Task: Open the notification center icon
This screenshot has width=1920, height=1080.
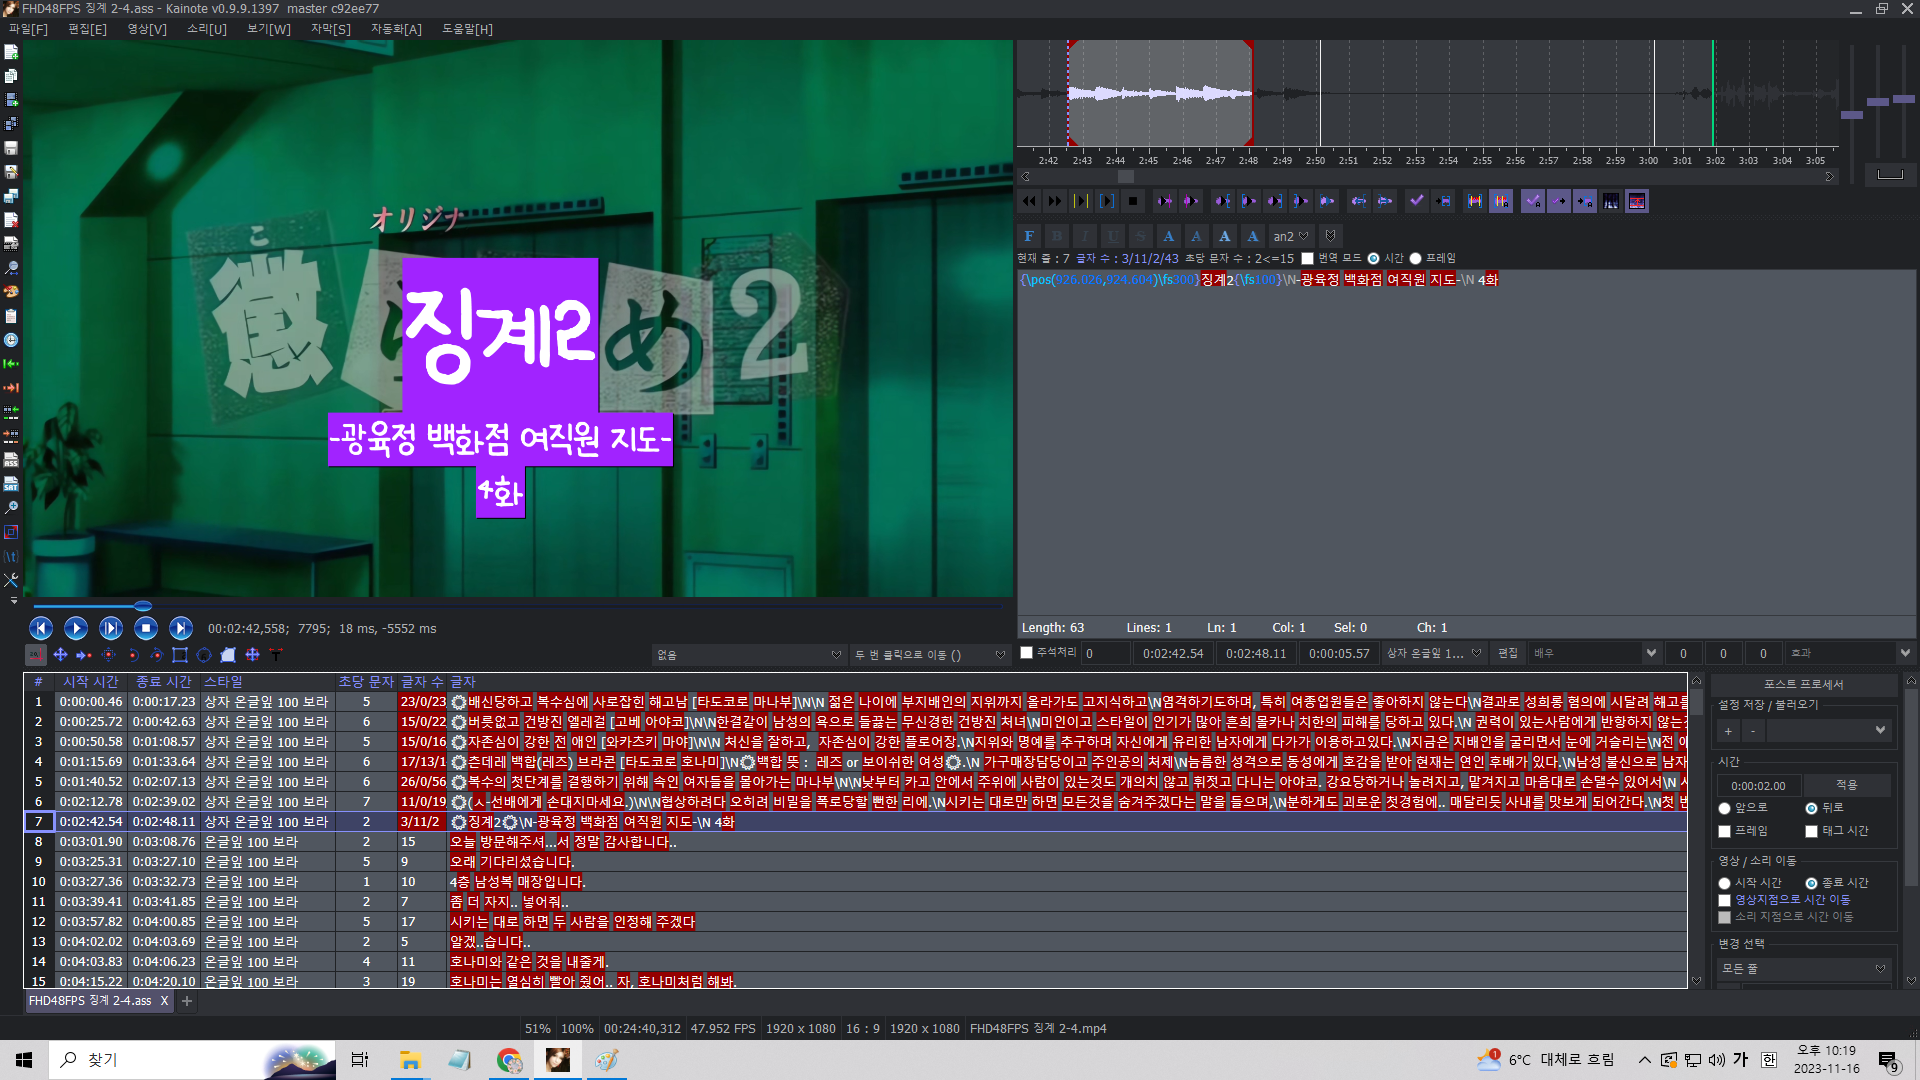Action: pos(1888,1061)
